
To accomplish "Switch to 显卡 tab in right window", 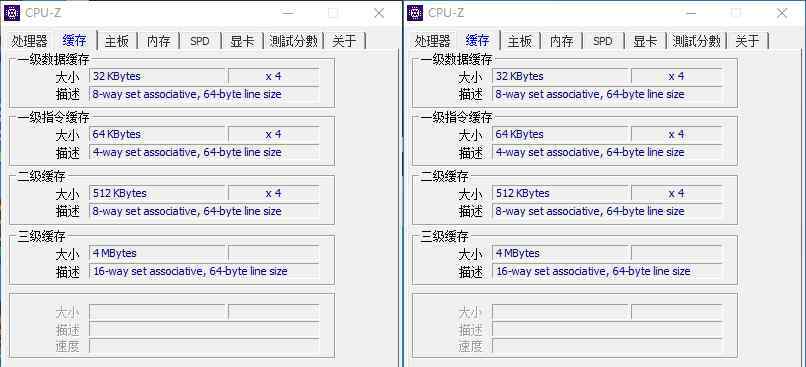I will (645, 41).
